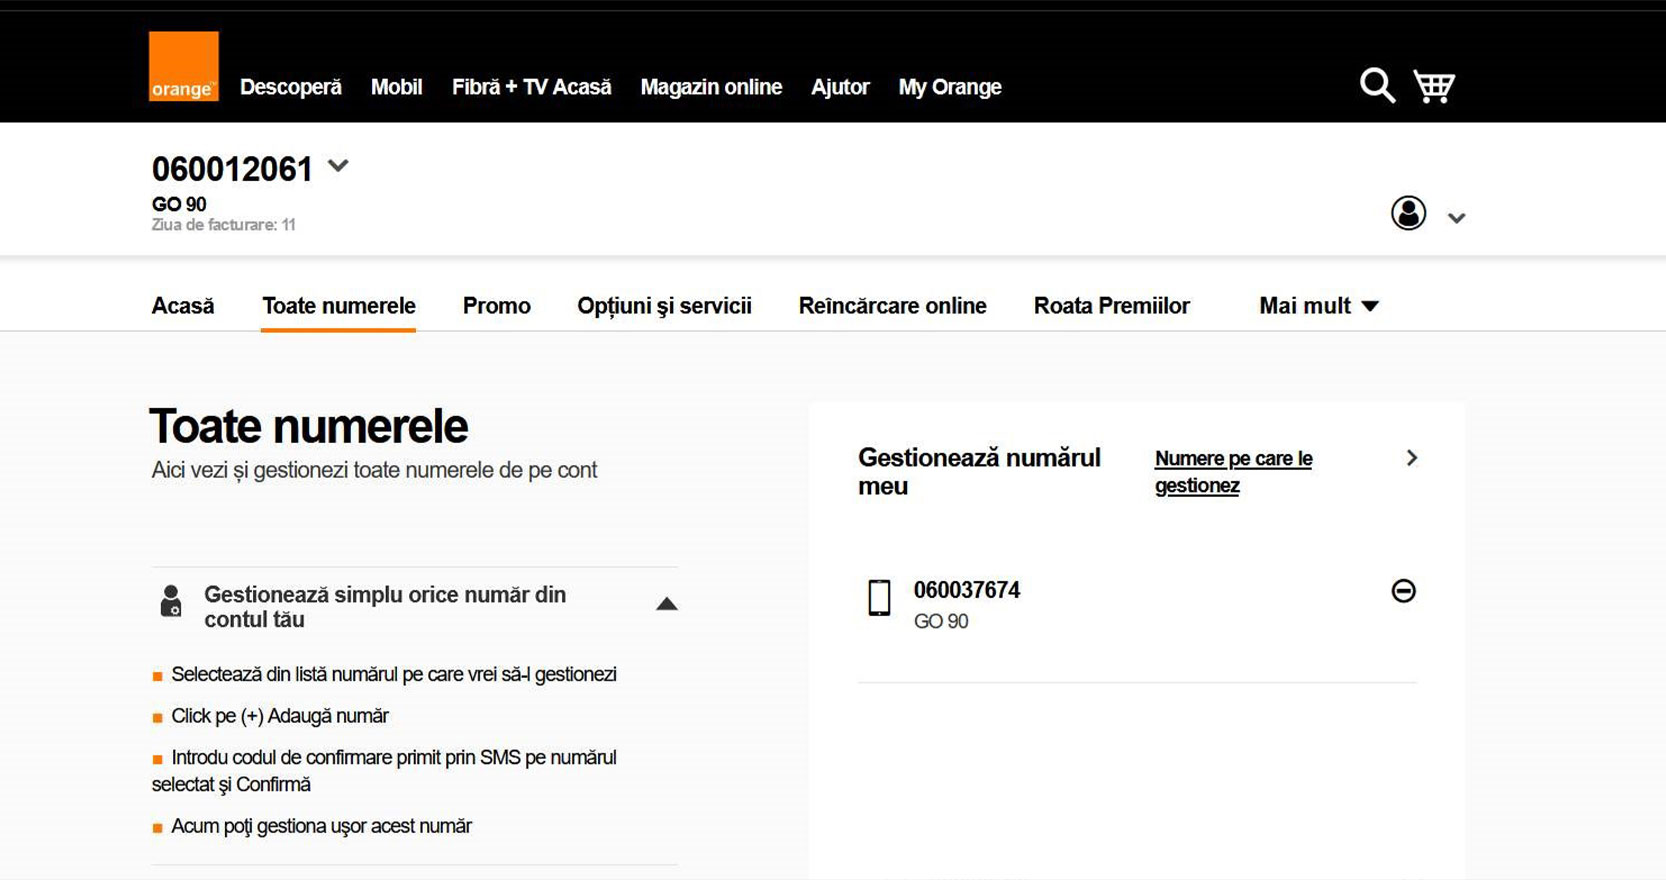Screen dimensions: 1666x880
Task: Open the account dropdown arrow
Action: point(1456,218)
